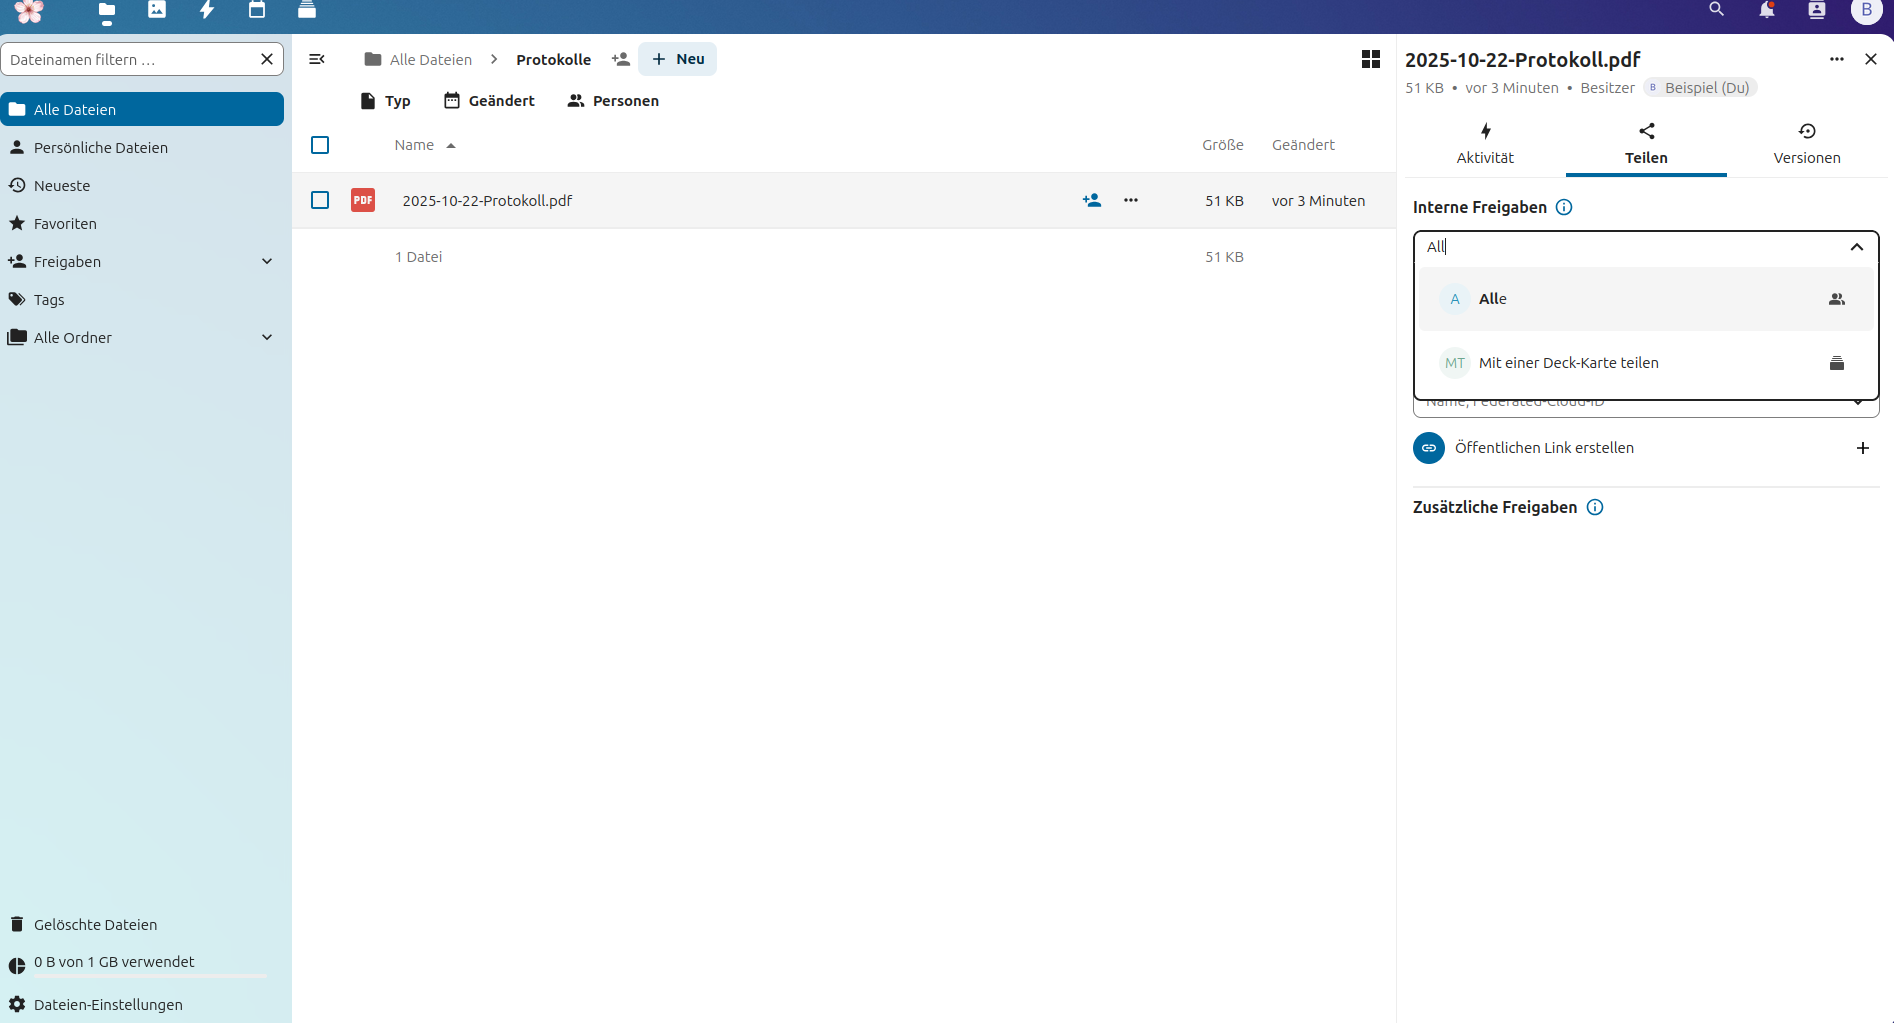Click info icon beside Interne Freigaben
1894x1023 pixels.
coord(1564,207)
